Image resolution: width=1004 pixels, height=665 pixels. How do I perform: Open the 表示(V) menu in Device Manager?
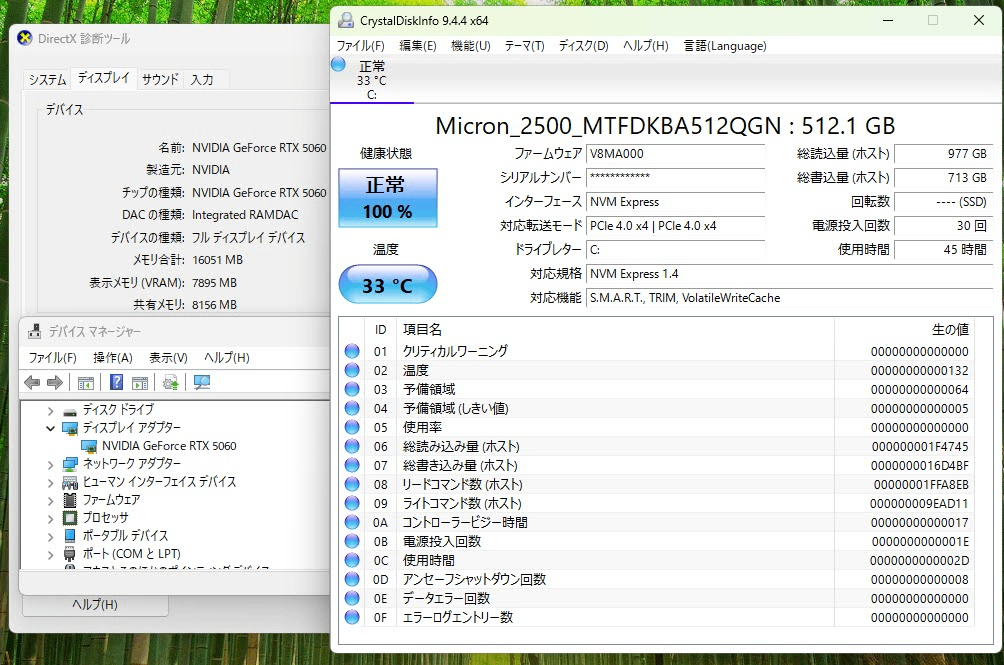point(168,358)
